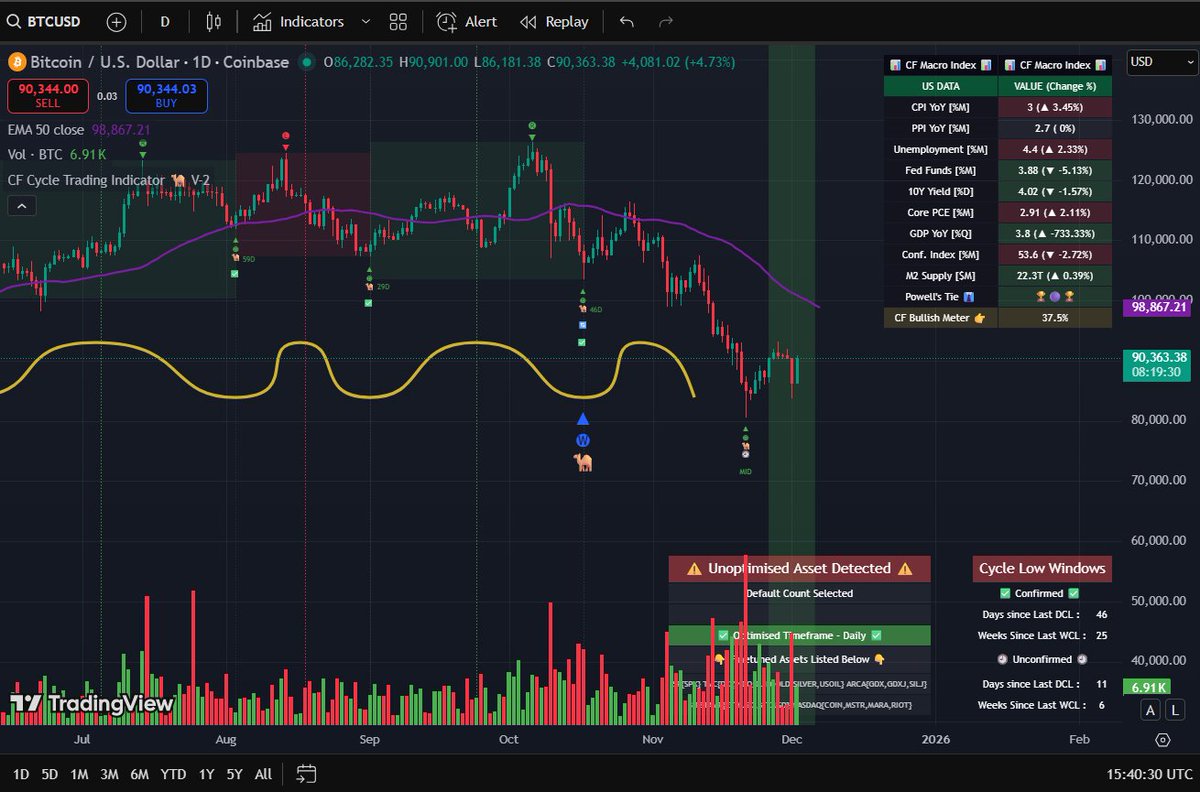This screenshot has height=792, width=1200.
Task: Expand the favorite indicators dropdown arrow
Action: [x=364, y=21]
